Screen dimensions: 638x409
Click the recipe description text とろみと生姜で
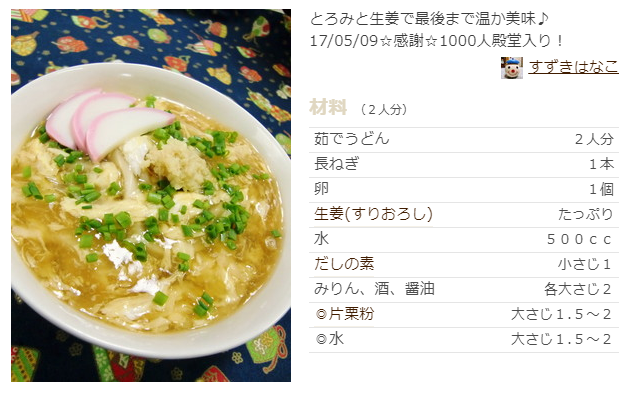pyautogui.click(x=430, y=19)
